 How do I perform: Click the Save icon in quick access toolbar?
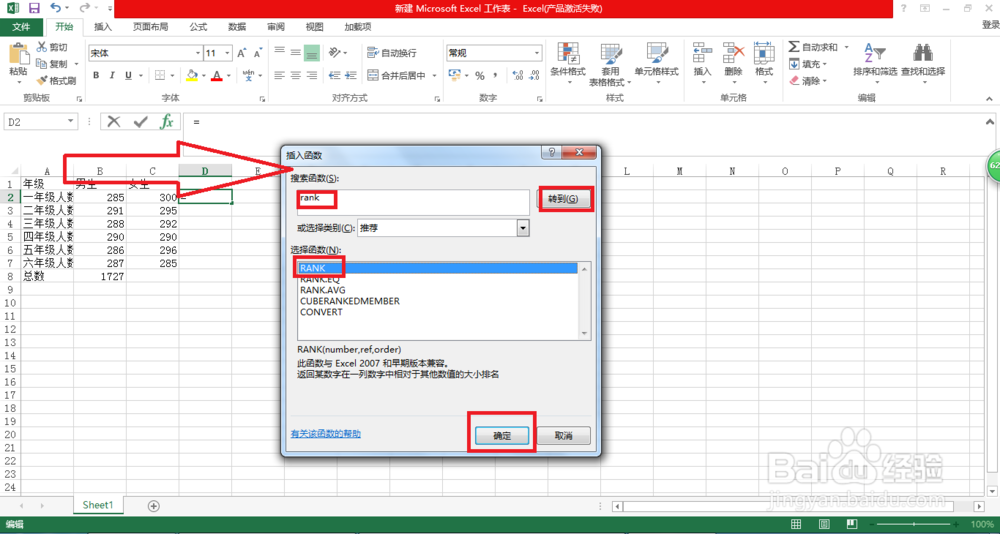(34, 8)
